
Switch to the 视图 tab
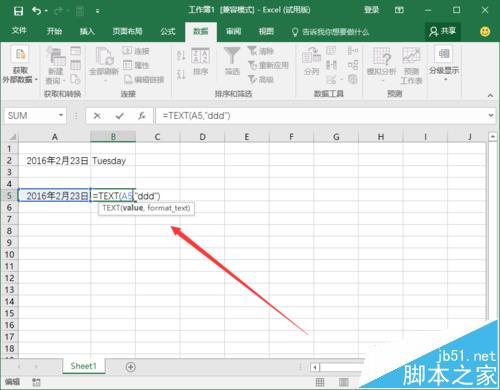(266, 31)
